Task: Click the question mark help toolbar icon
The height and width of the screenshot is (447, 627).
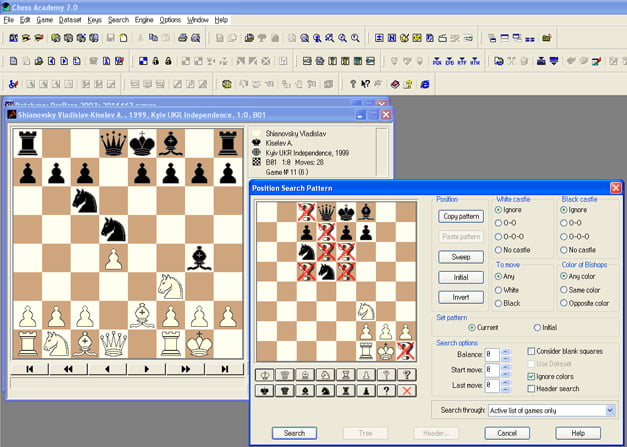Action: point(353,84)
